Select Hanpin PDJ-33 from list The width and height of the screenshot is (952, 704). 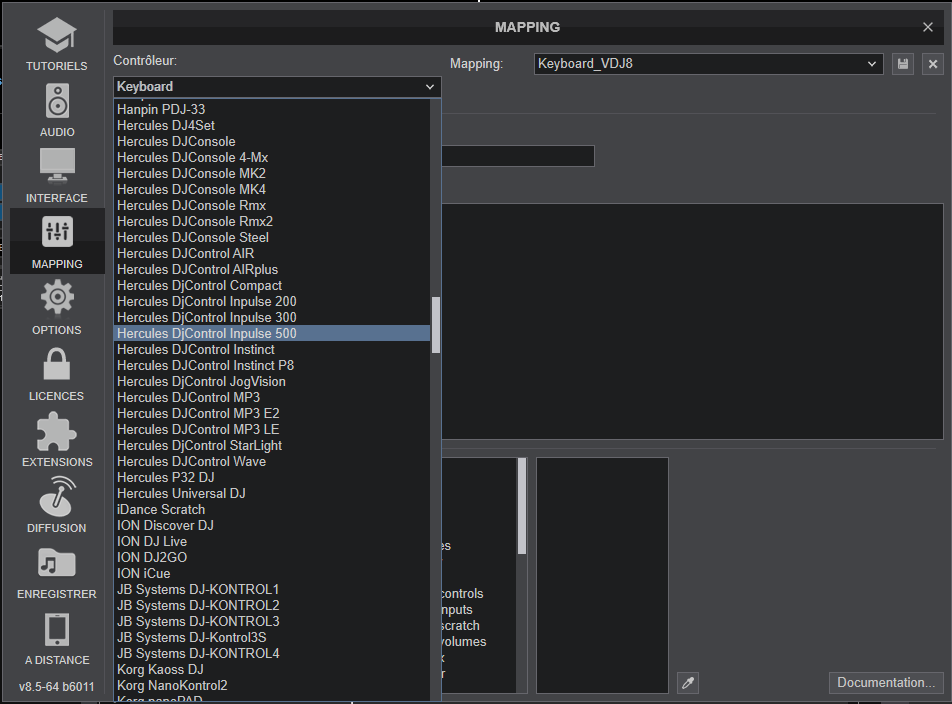click(x=272, y=109)
